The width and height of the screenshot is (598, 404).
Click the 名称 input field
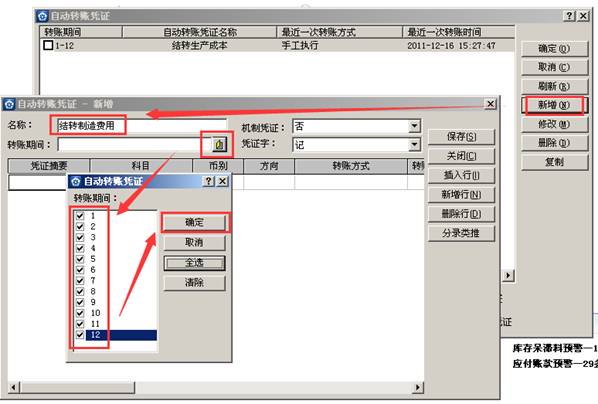142,126
